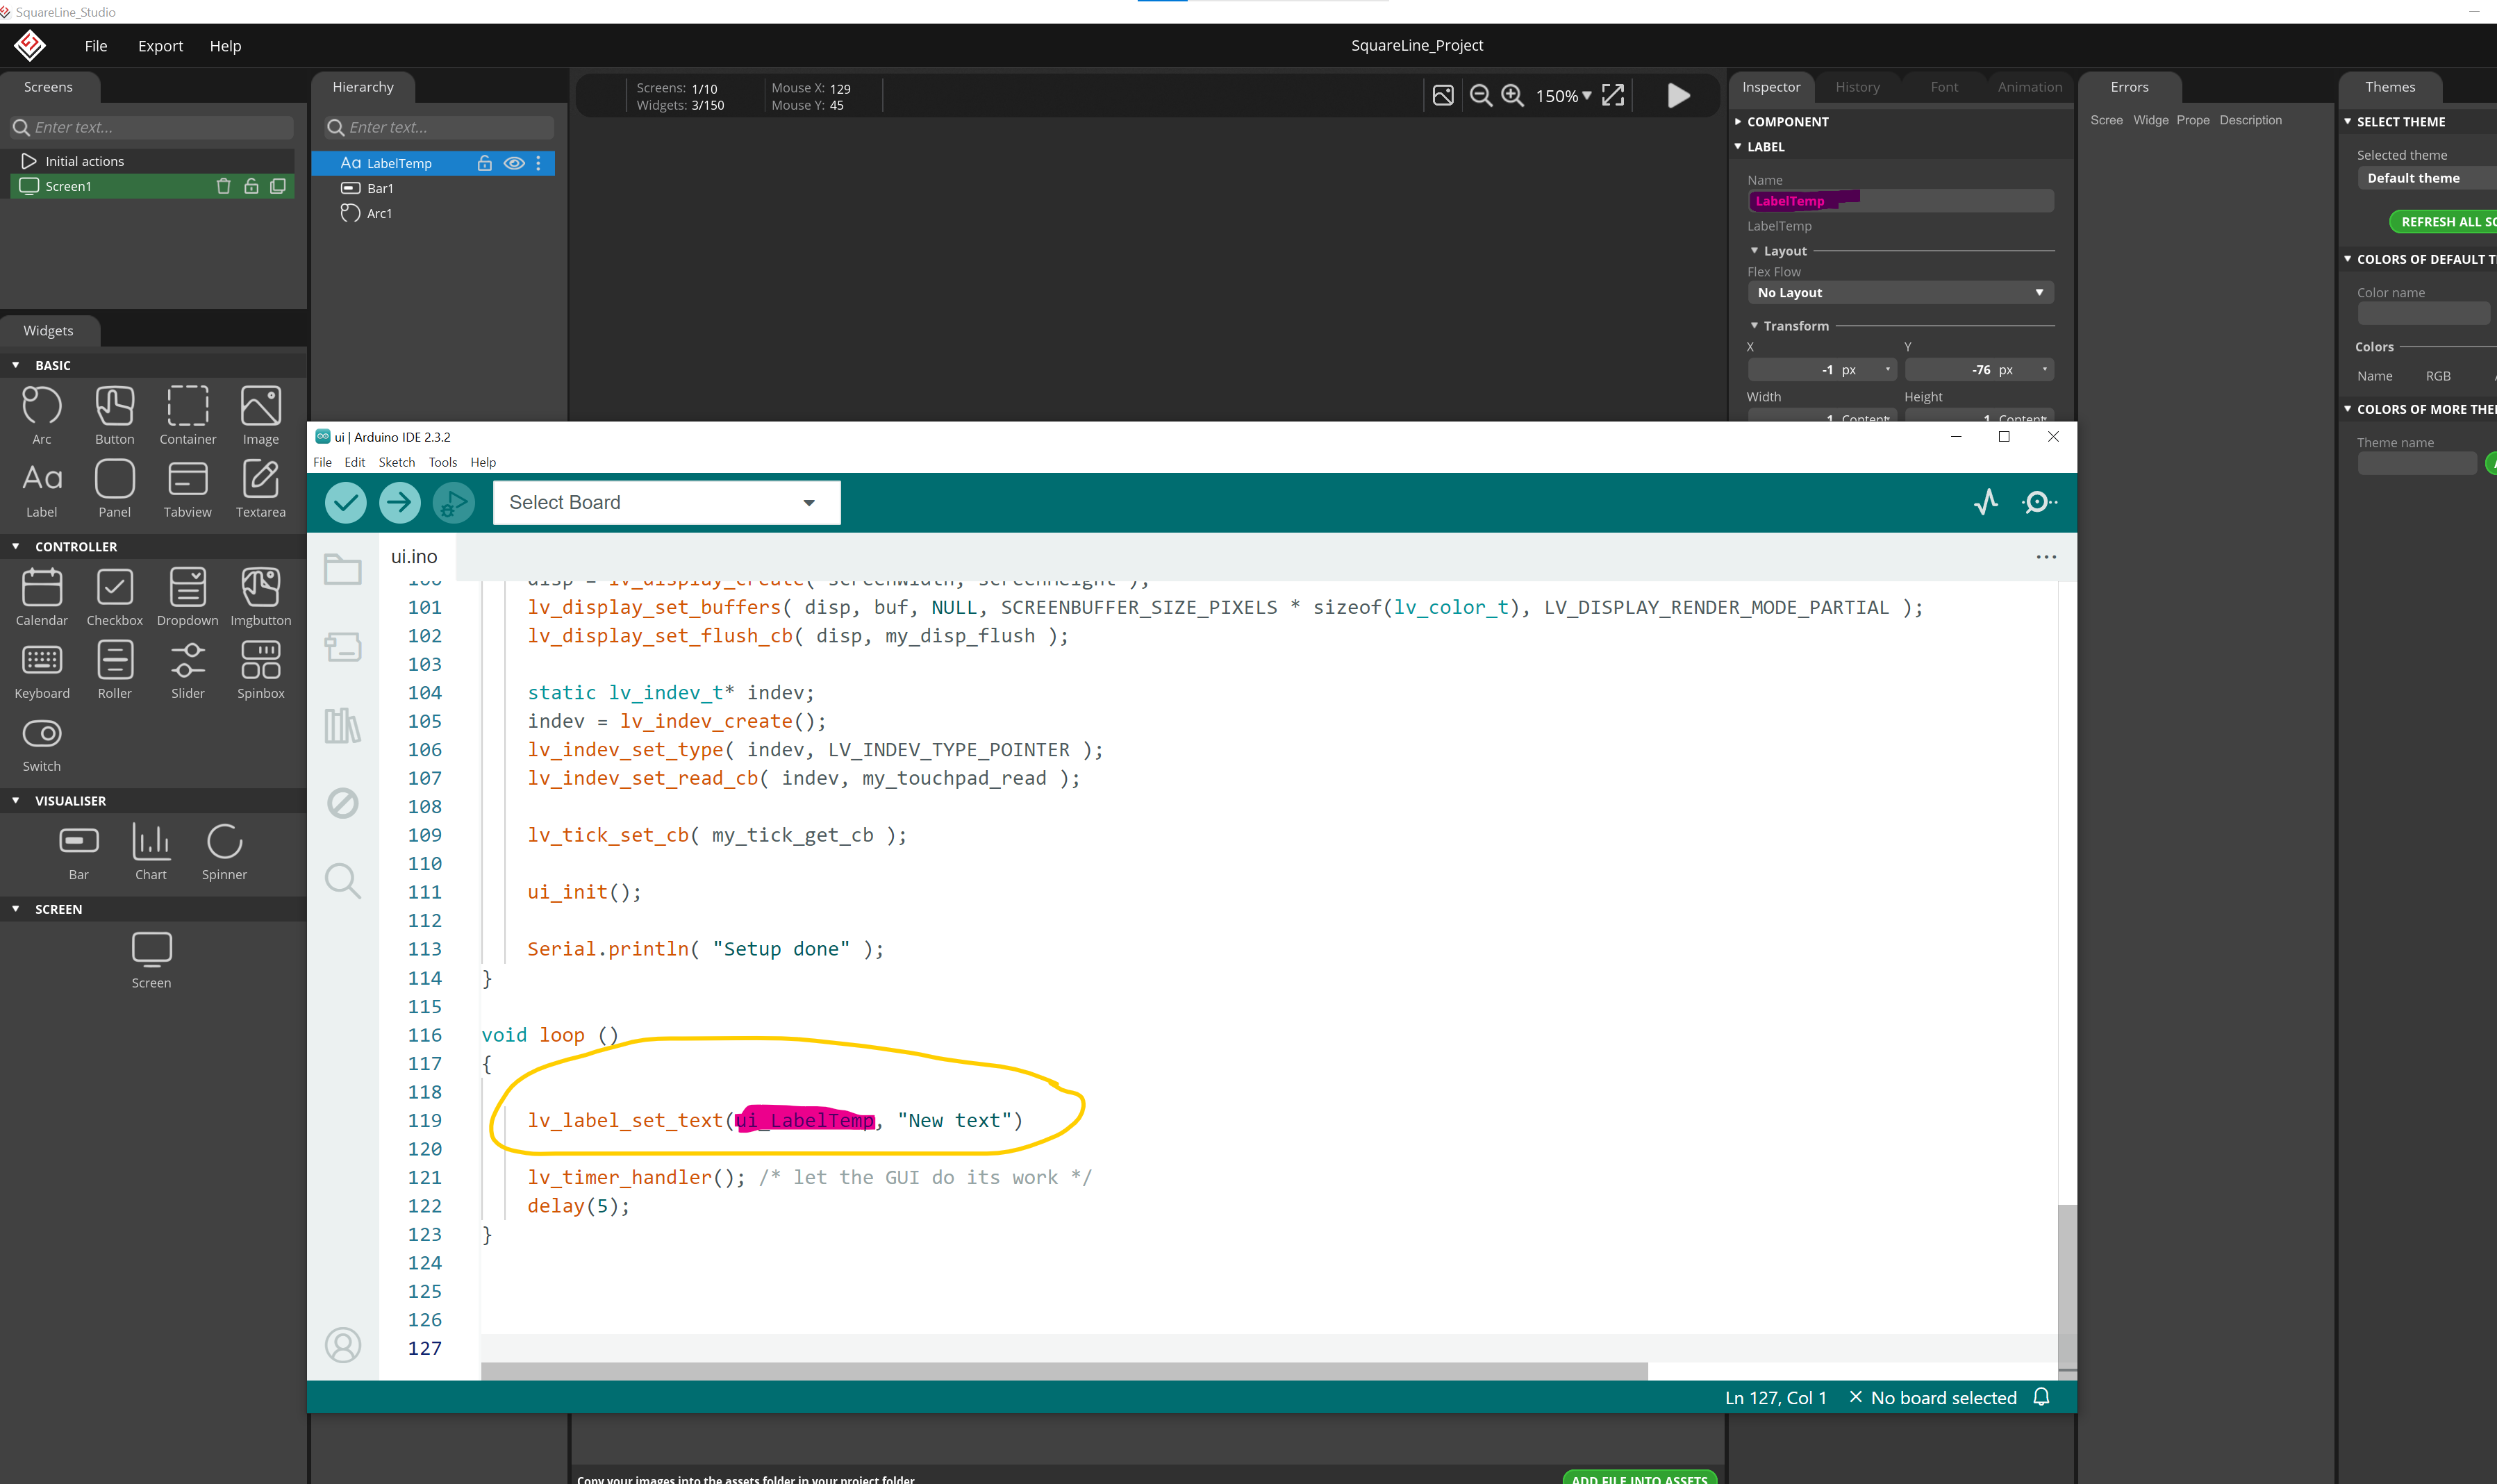
Task: Click SquareLine zoom in magnifier
Action: click(1513, 95)
